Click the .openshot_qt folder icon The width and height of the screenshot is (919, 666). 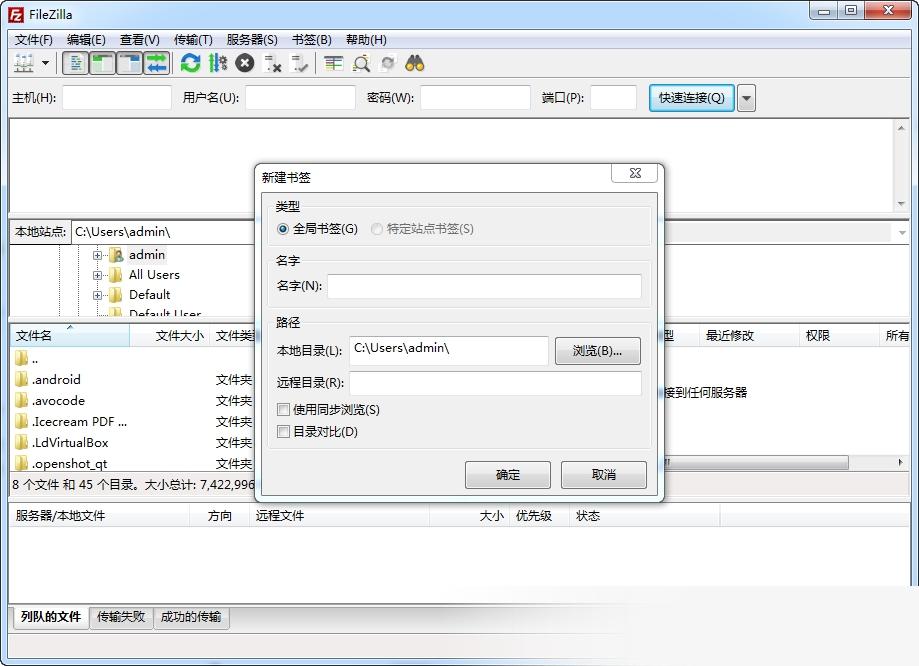22,463
